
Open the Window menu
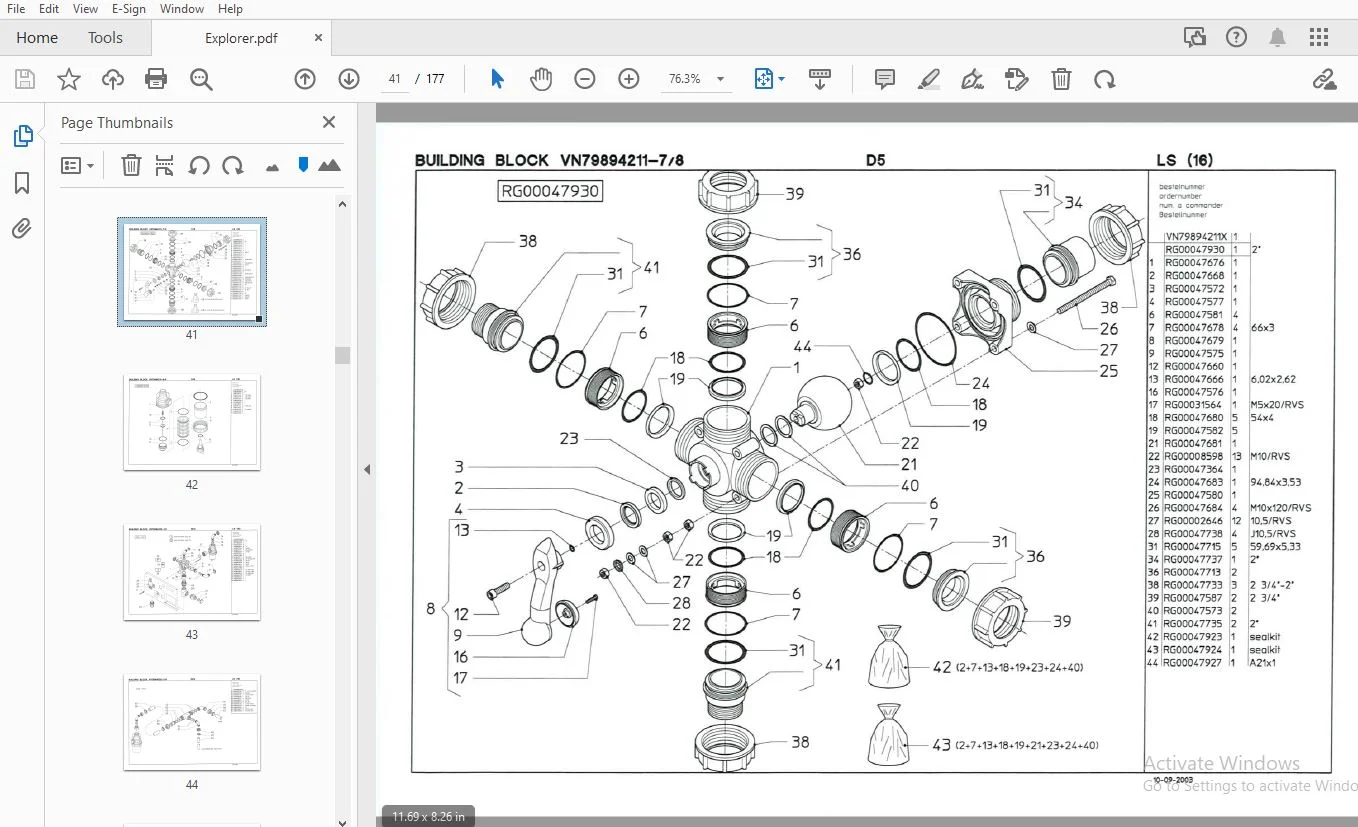point(182,9)
